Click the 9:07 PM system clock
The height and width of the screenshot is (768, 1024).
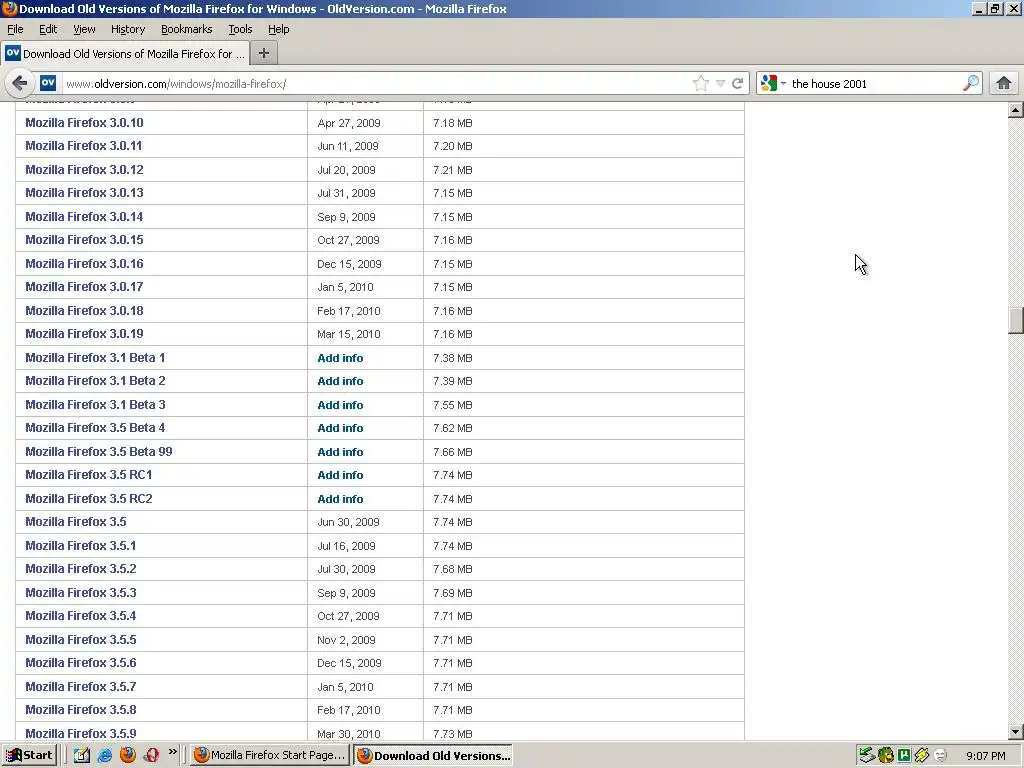click(985, 756)
